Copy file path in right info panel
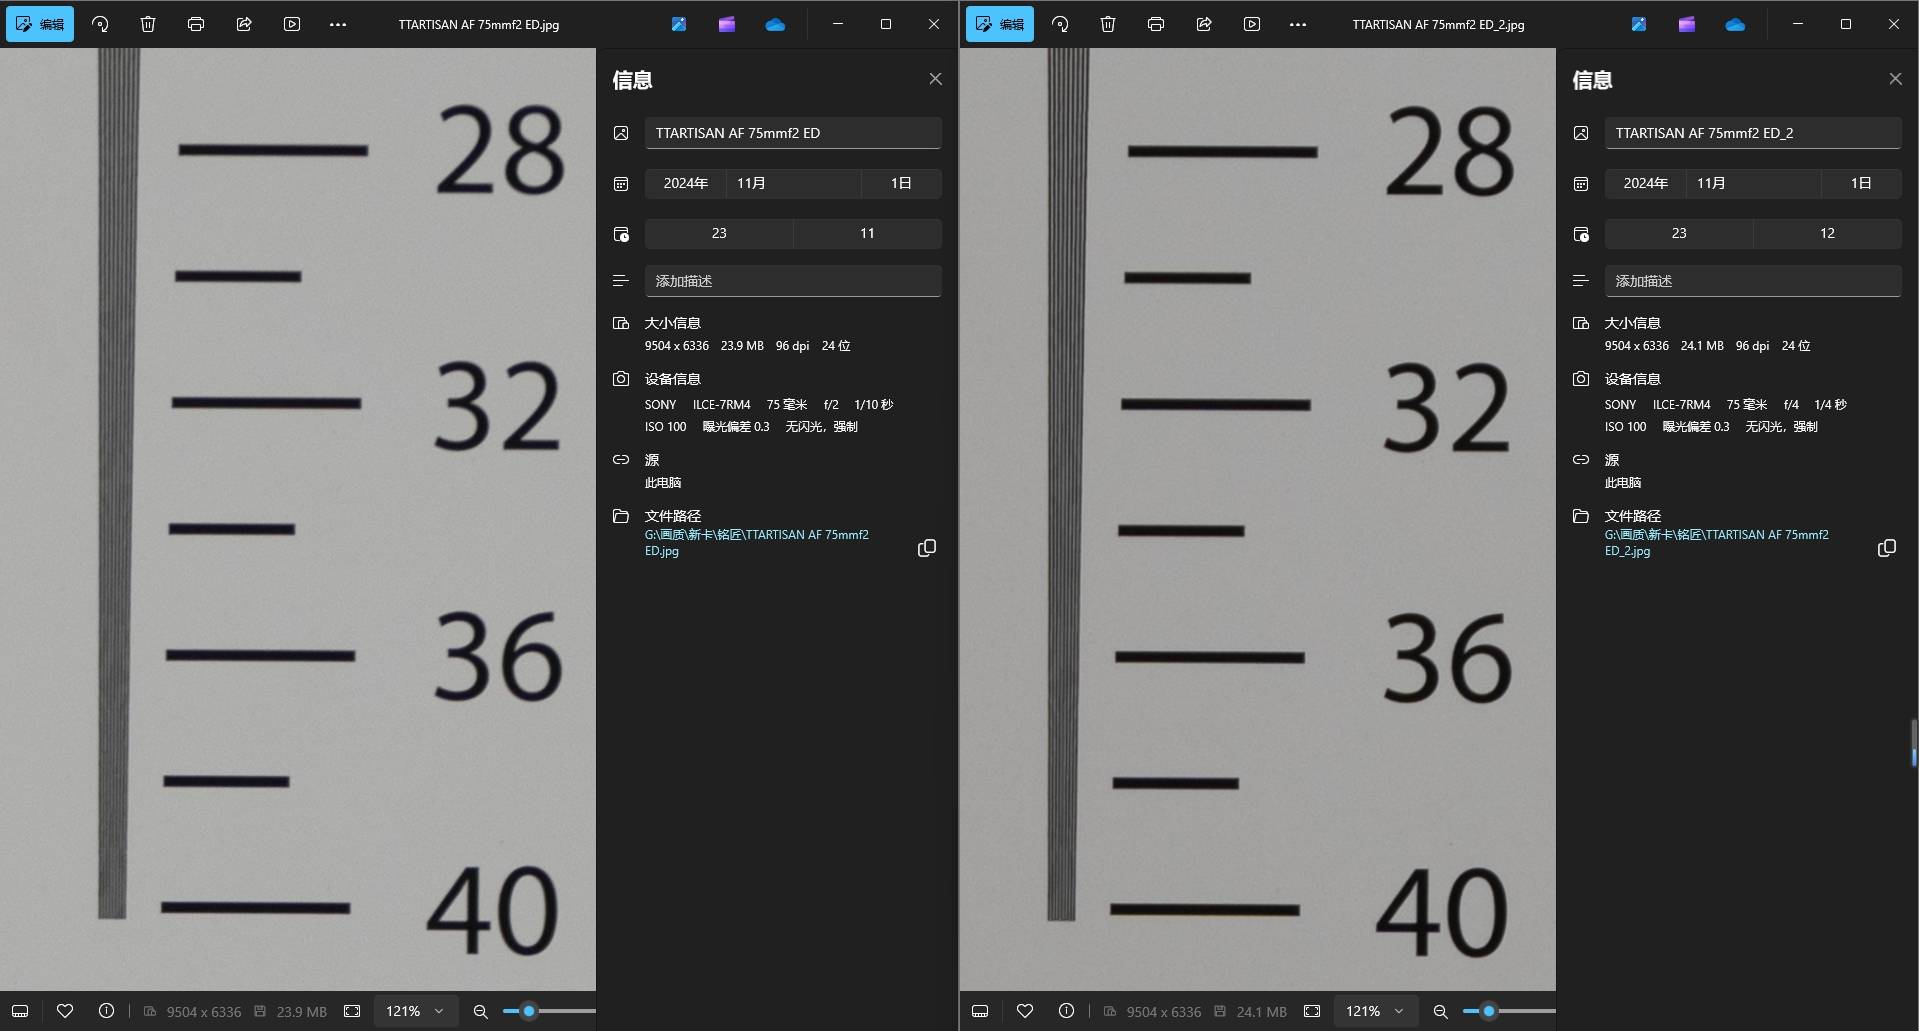The image size is (1919, 1031). 1886,548
